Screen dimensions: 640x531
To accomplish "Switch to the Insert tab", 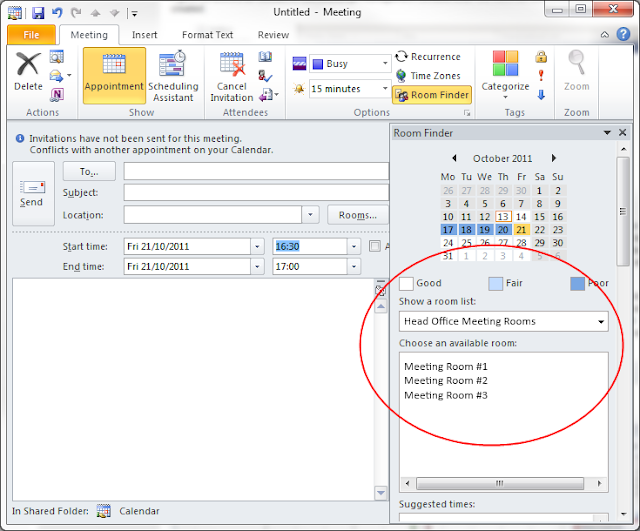I will pyautogui.click(x=144, y=35).
